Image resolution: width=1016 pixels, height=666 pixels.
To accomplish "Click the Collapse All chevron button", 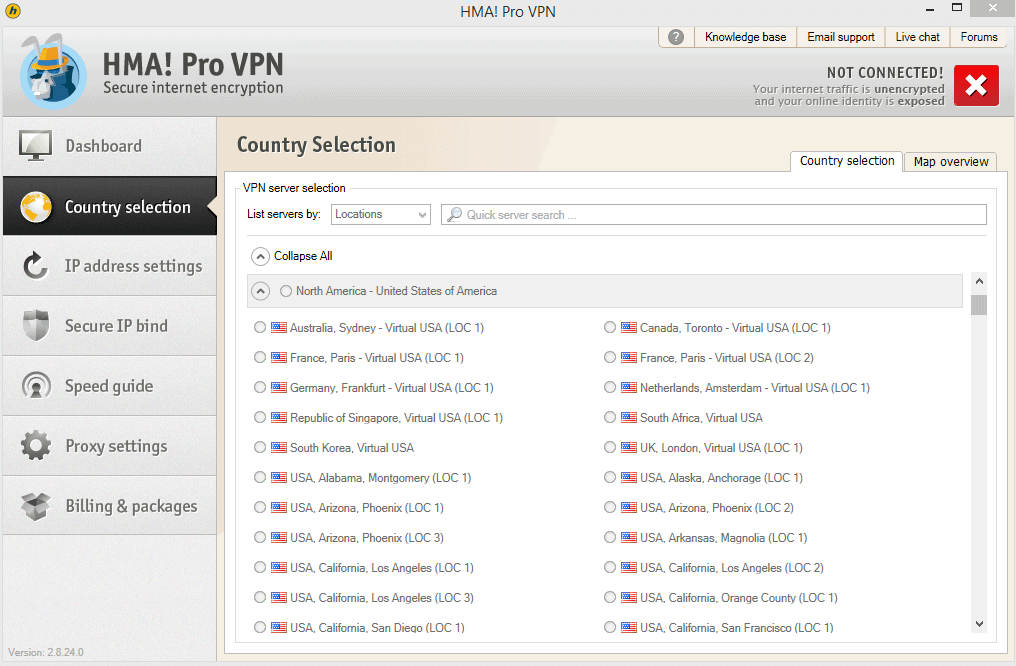I will point(260,257).
